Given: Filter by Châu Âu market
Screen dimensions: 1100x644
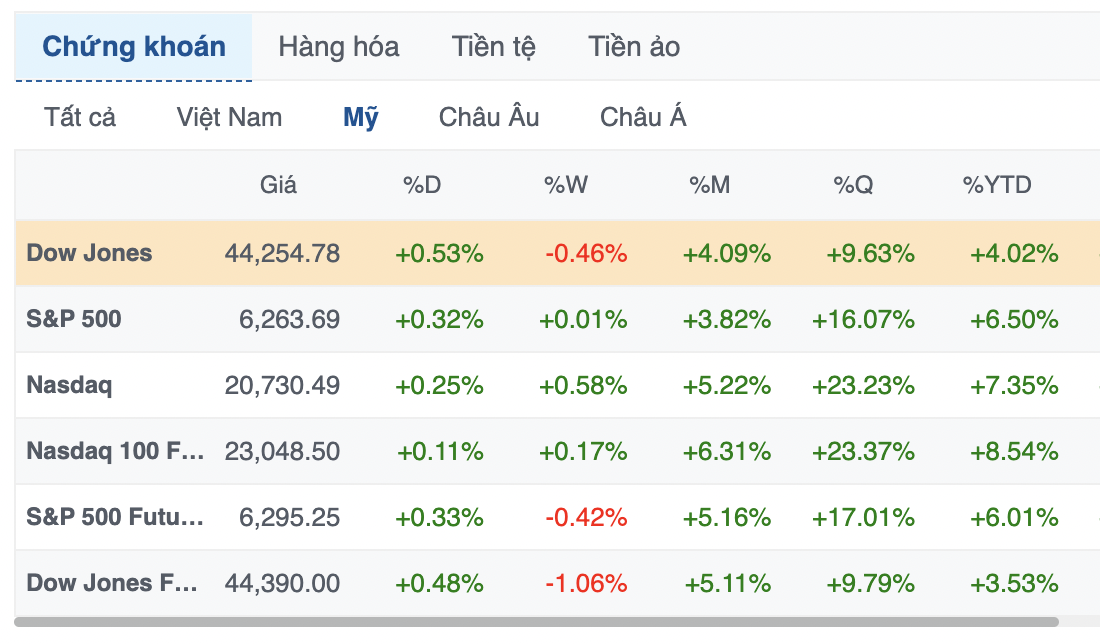Looking at the screenshot, I should click(x=489, y=117).
